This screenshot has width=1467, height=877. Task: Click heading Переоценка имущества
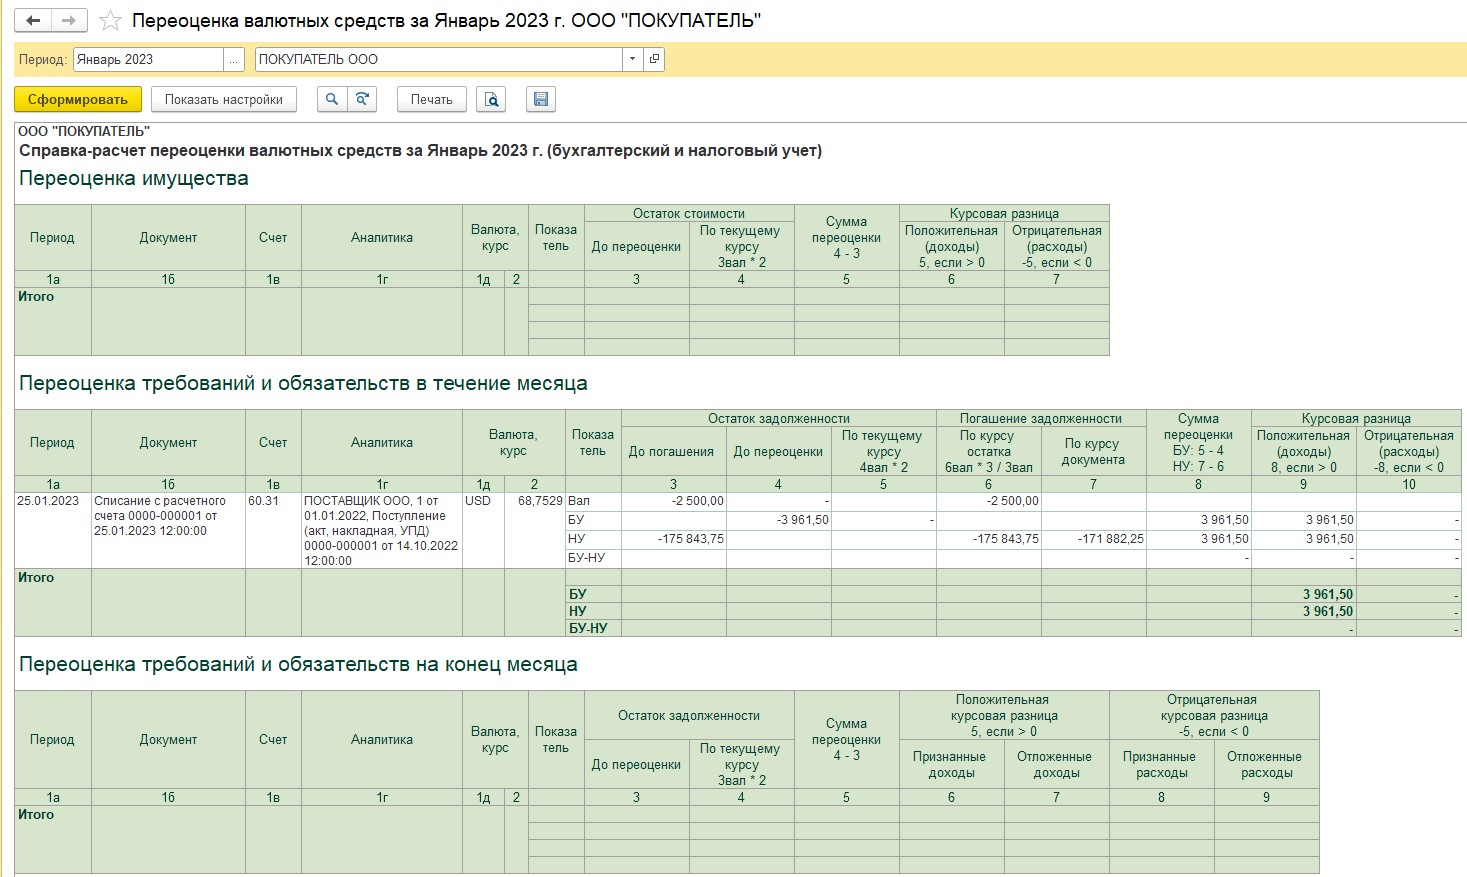134,179
